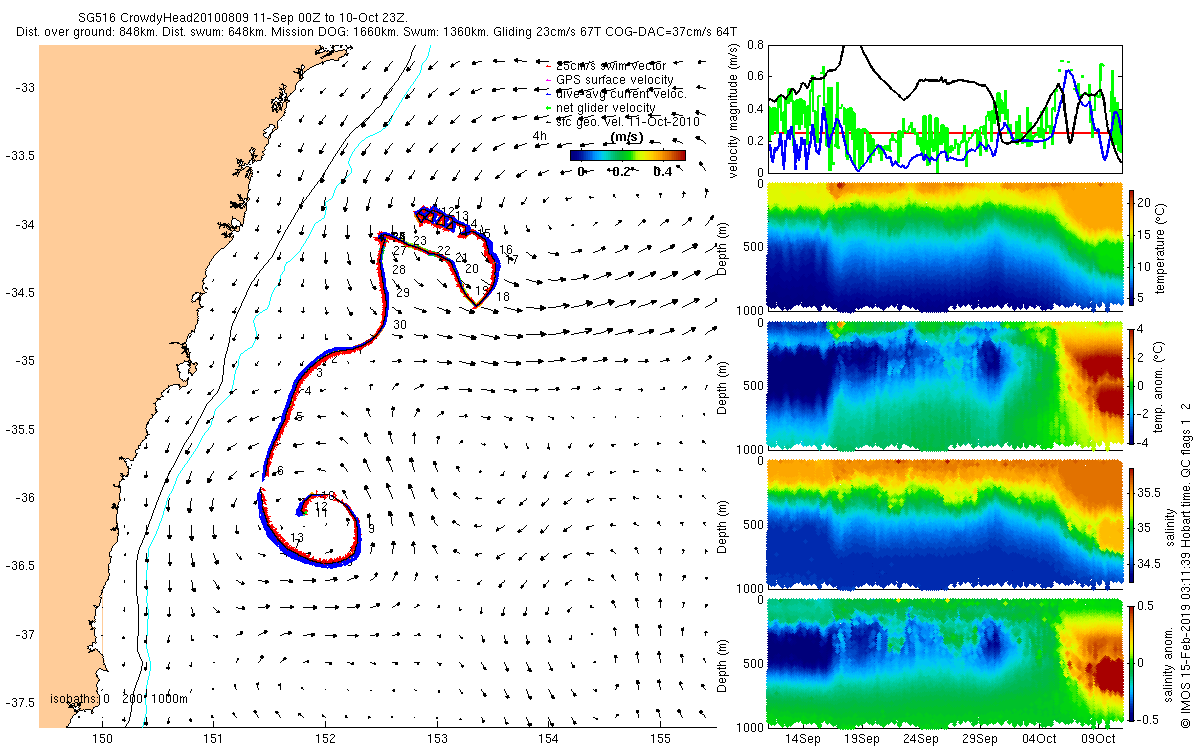
Task: Click the temperature depth section plot
Action: (x=944, y=246)
